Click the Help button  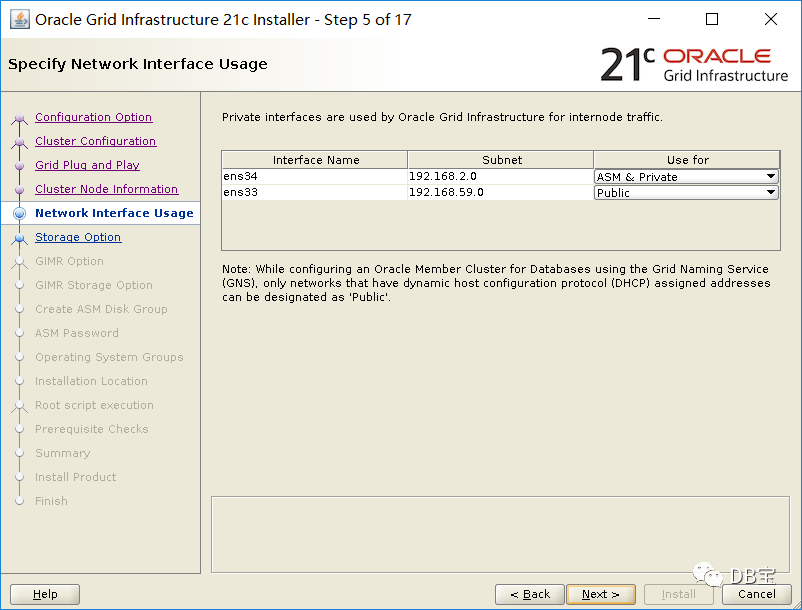tap(45, 594)
